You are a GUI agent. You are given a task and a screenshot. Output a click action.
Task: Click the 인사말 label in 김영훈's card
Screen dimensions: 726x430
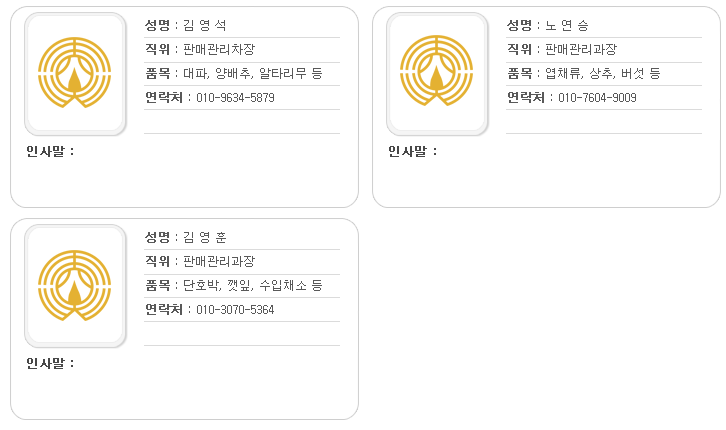(45, 363)
